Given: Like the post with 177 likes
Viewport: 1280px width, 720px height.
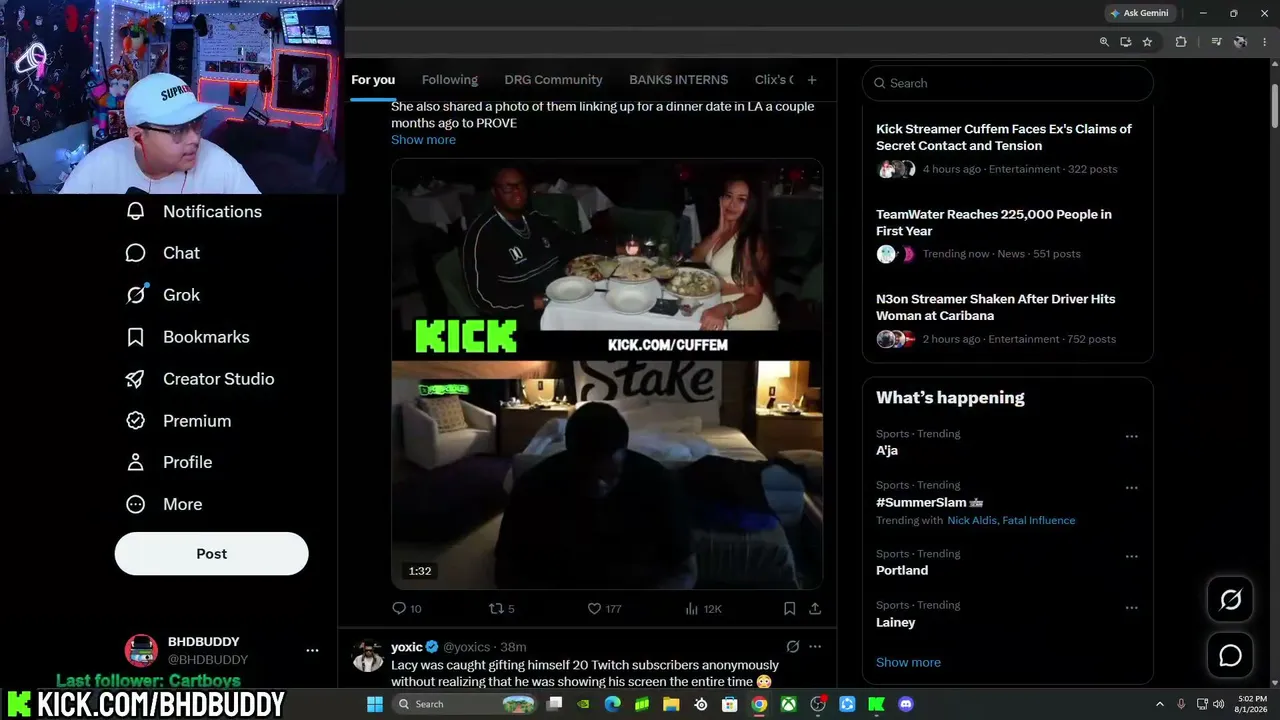Looking at the screenshot, I should pos(593,608).
